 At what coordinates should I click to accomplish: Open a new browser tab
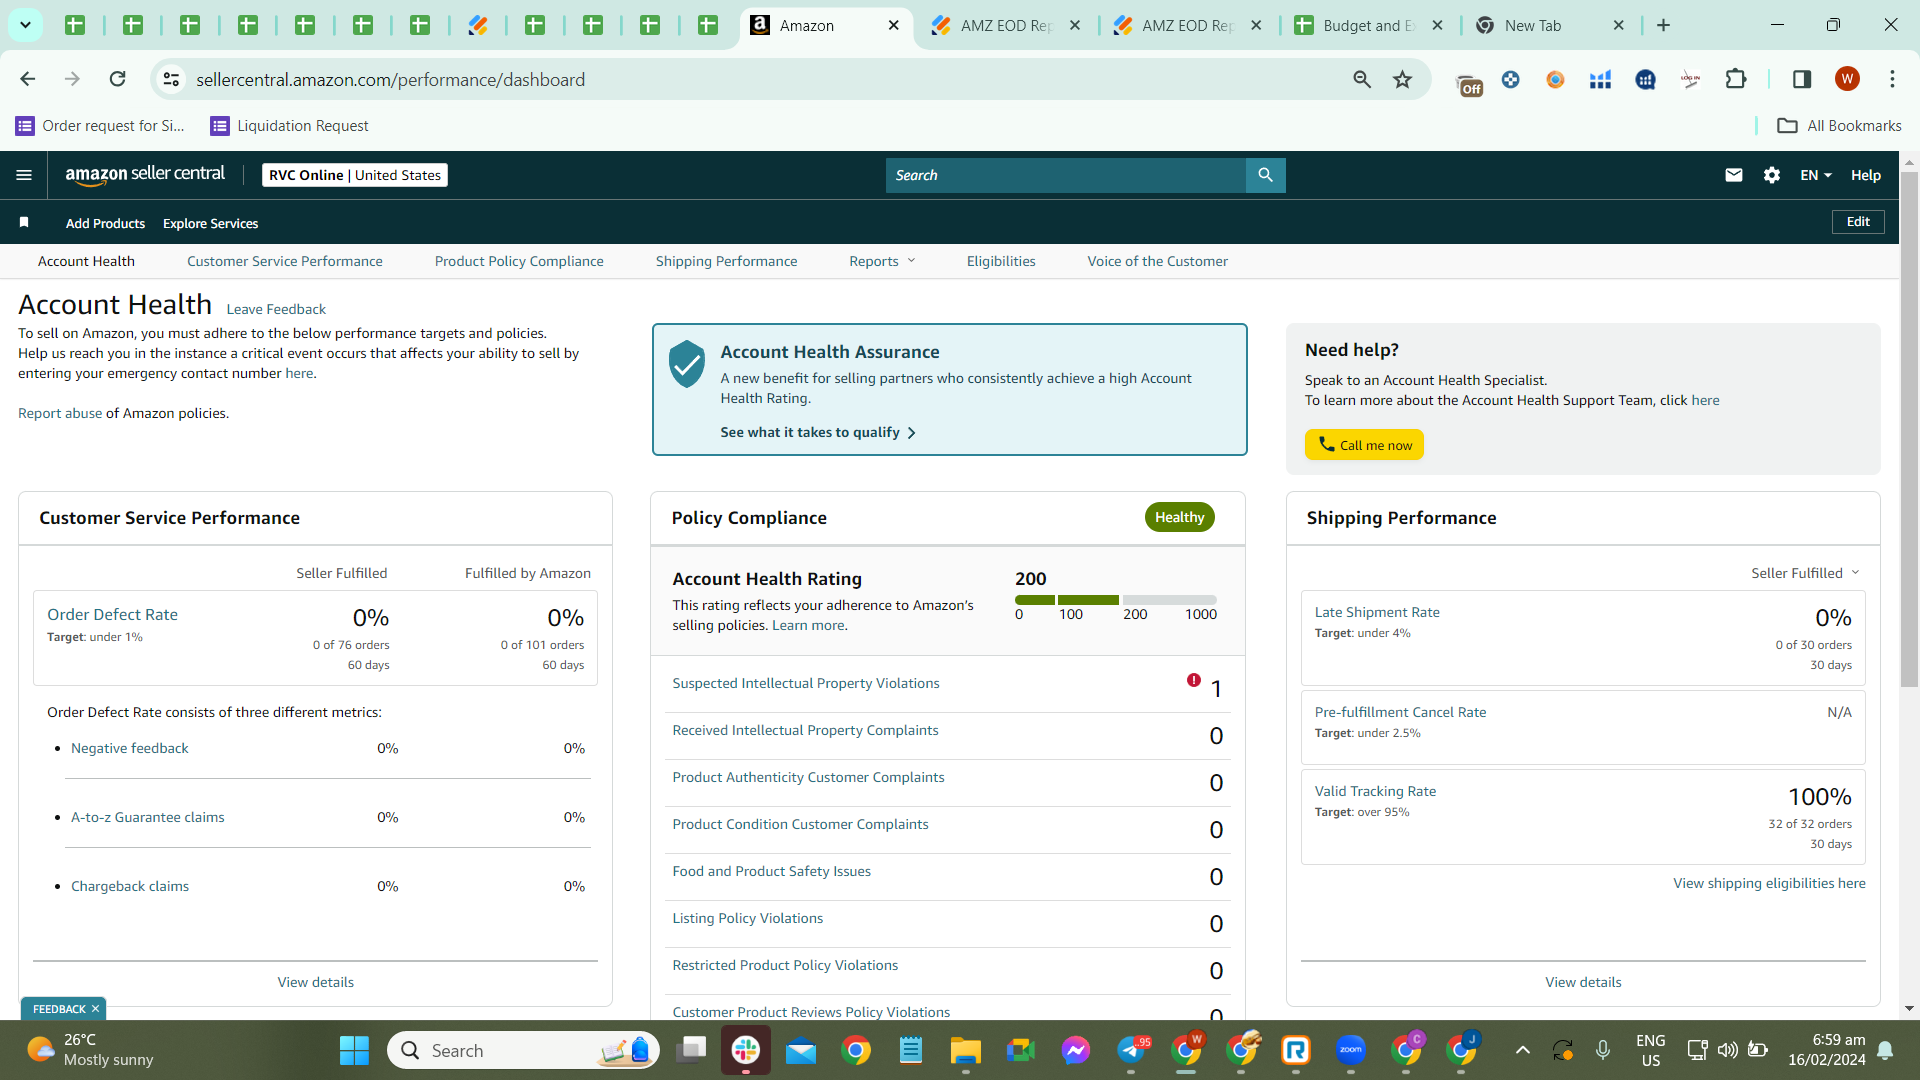1663,25
